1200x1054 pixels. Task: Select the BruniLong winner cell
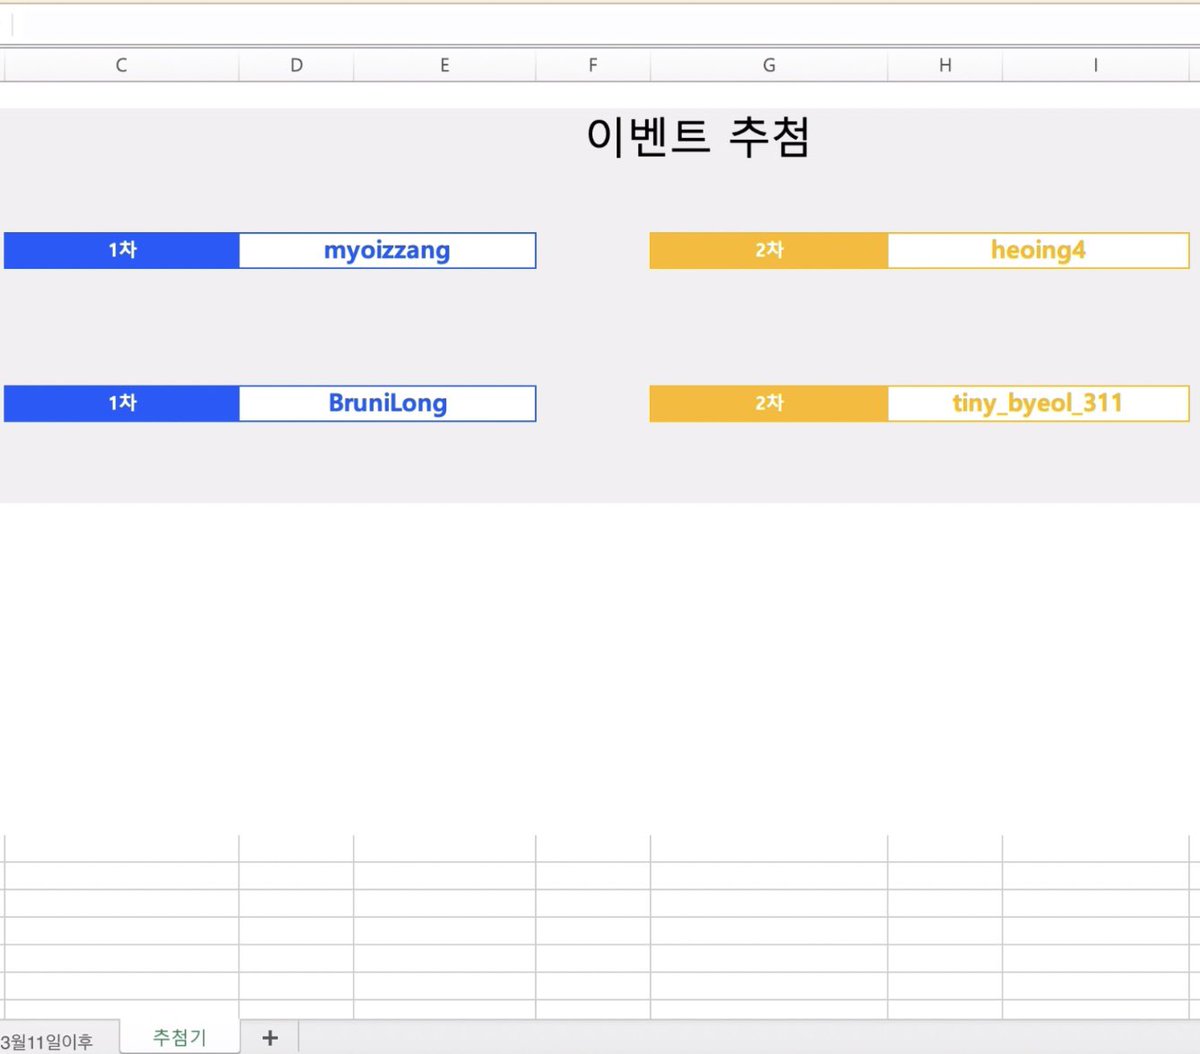click(387, 403)
